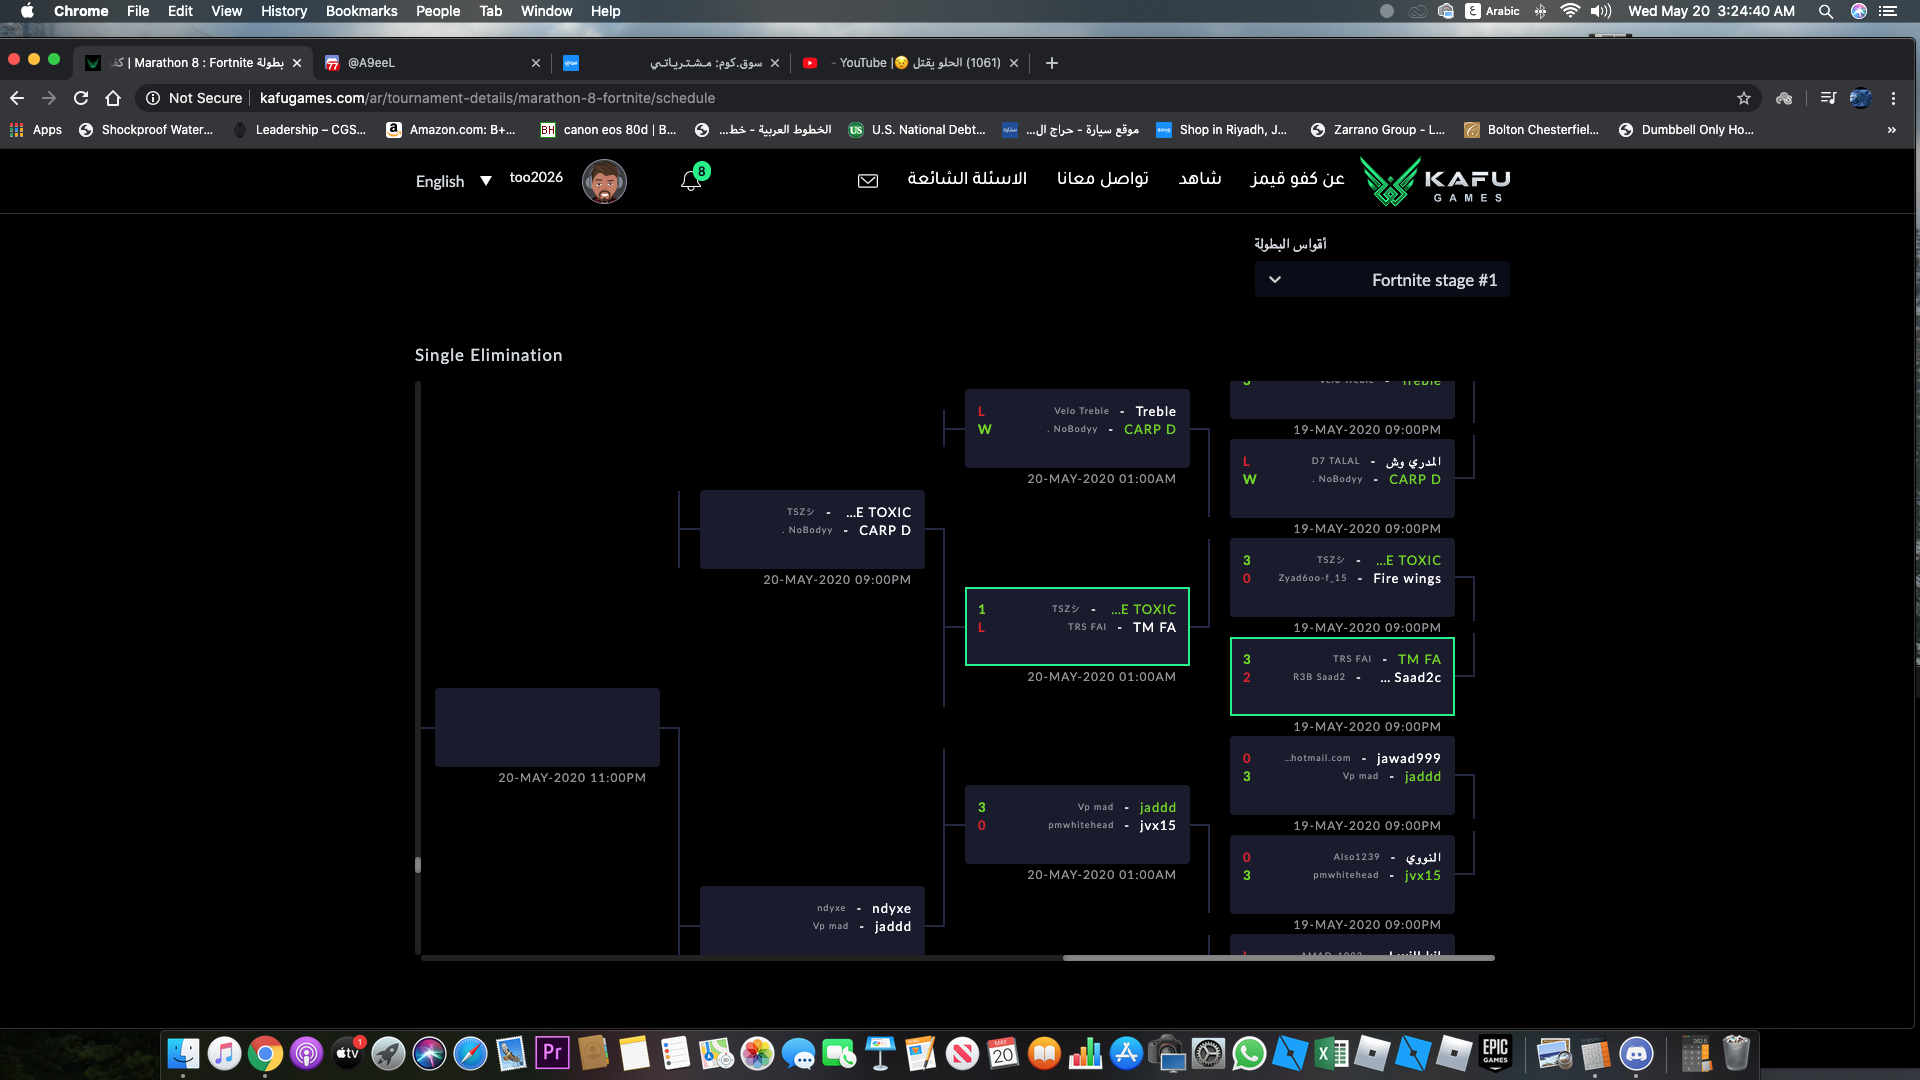
Task: Click the notification bell icon
Action: point(691,181)
